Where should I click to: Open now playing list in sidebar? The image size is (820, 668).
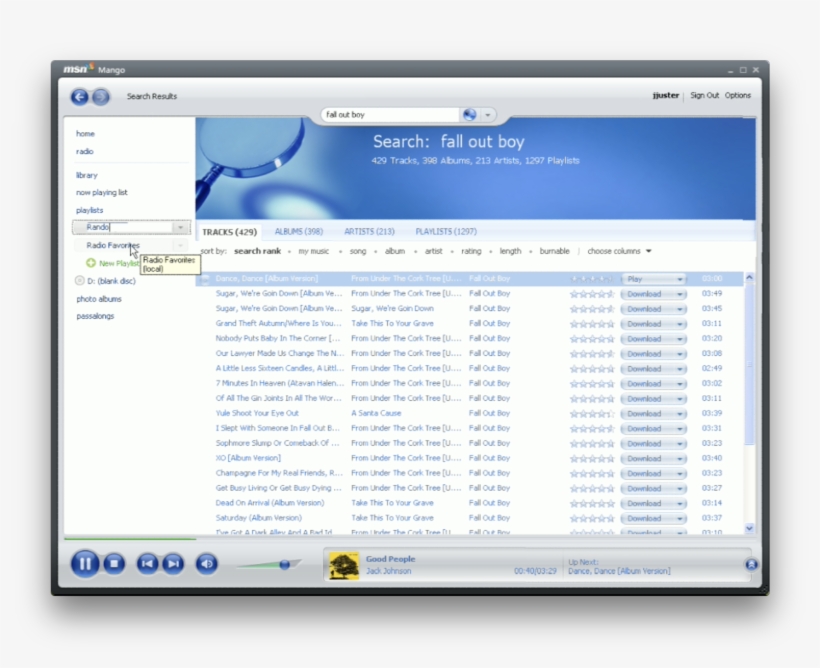click(x=101, y=193)
